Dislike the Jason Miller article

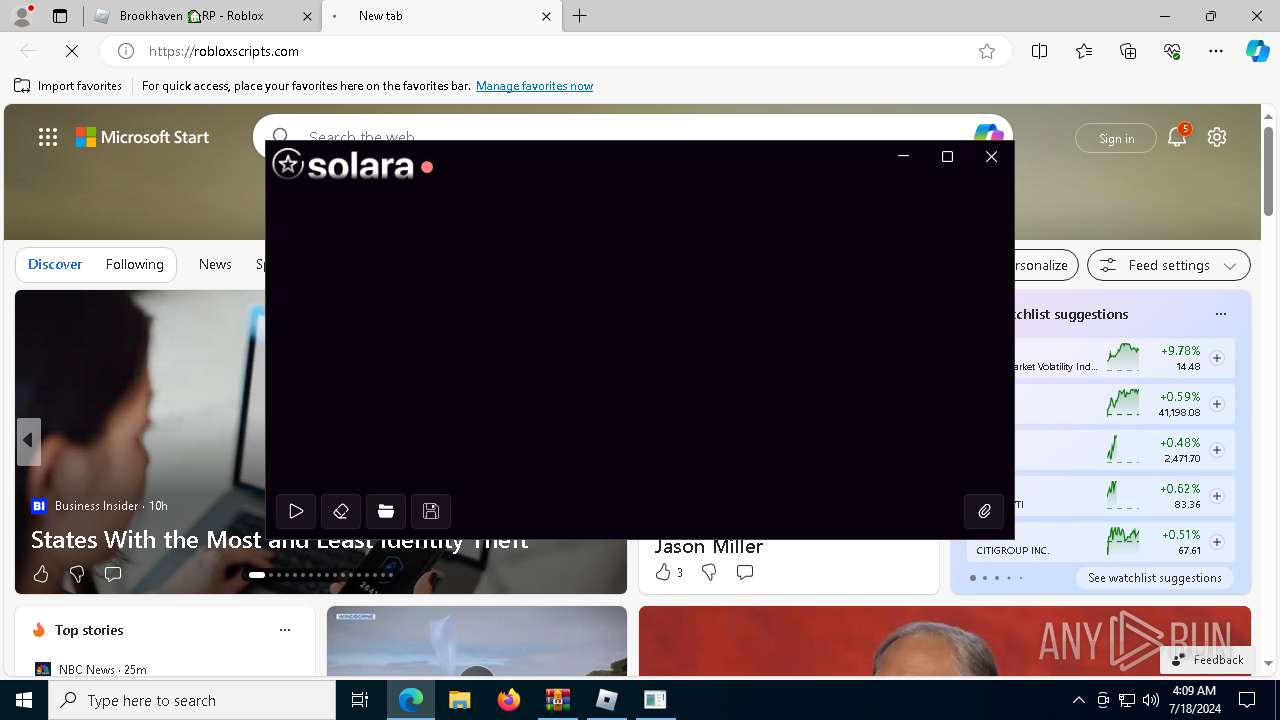coord(709,572)
